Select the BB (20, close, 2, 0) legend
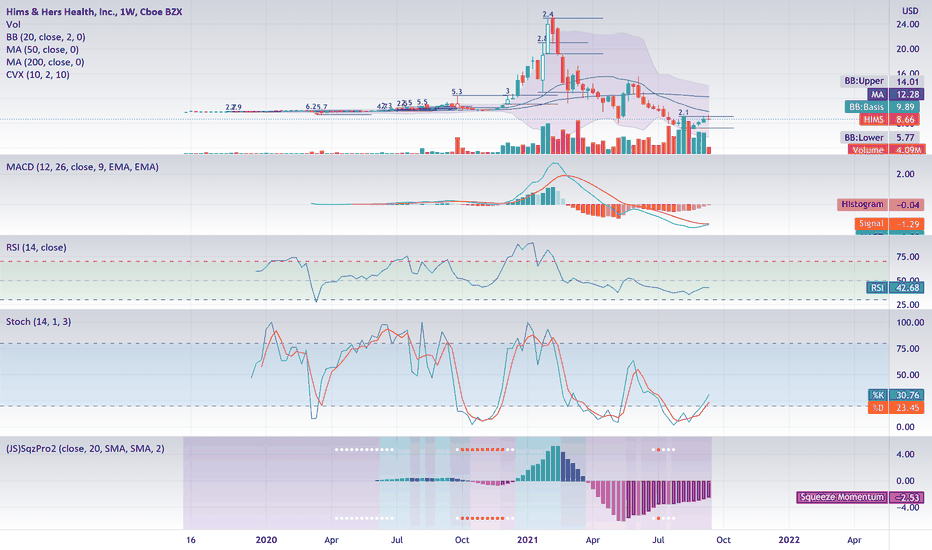The height and width of the screenshot is (550, 932). click(46, 37)
